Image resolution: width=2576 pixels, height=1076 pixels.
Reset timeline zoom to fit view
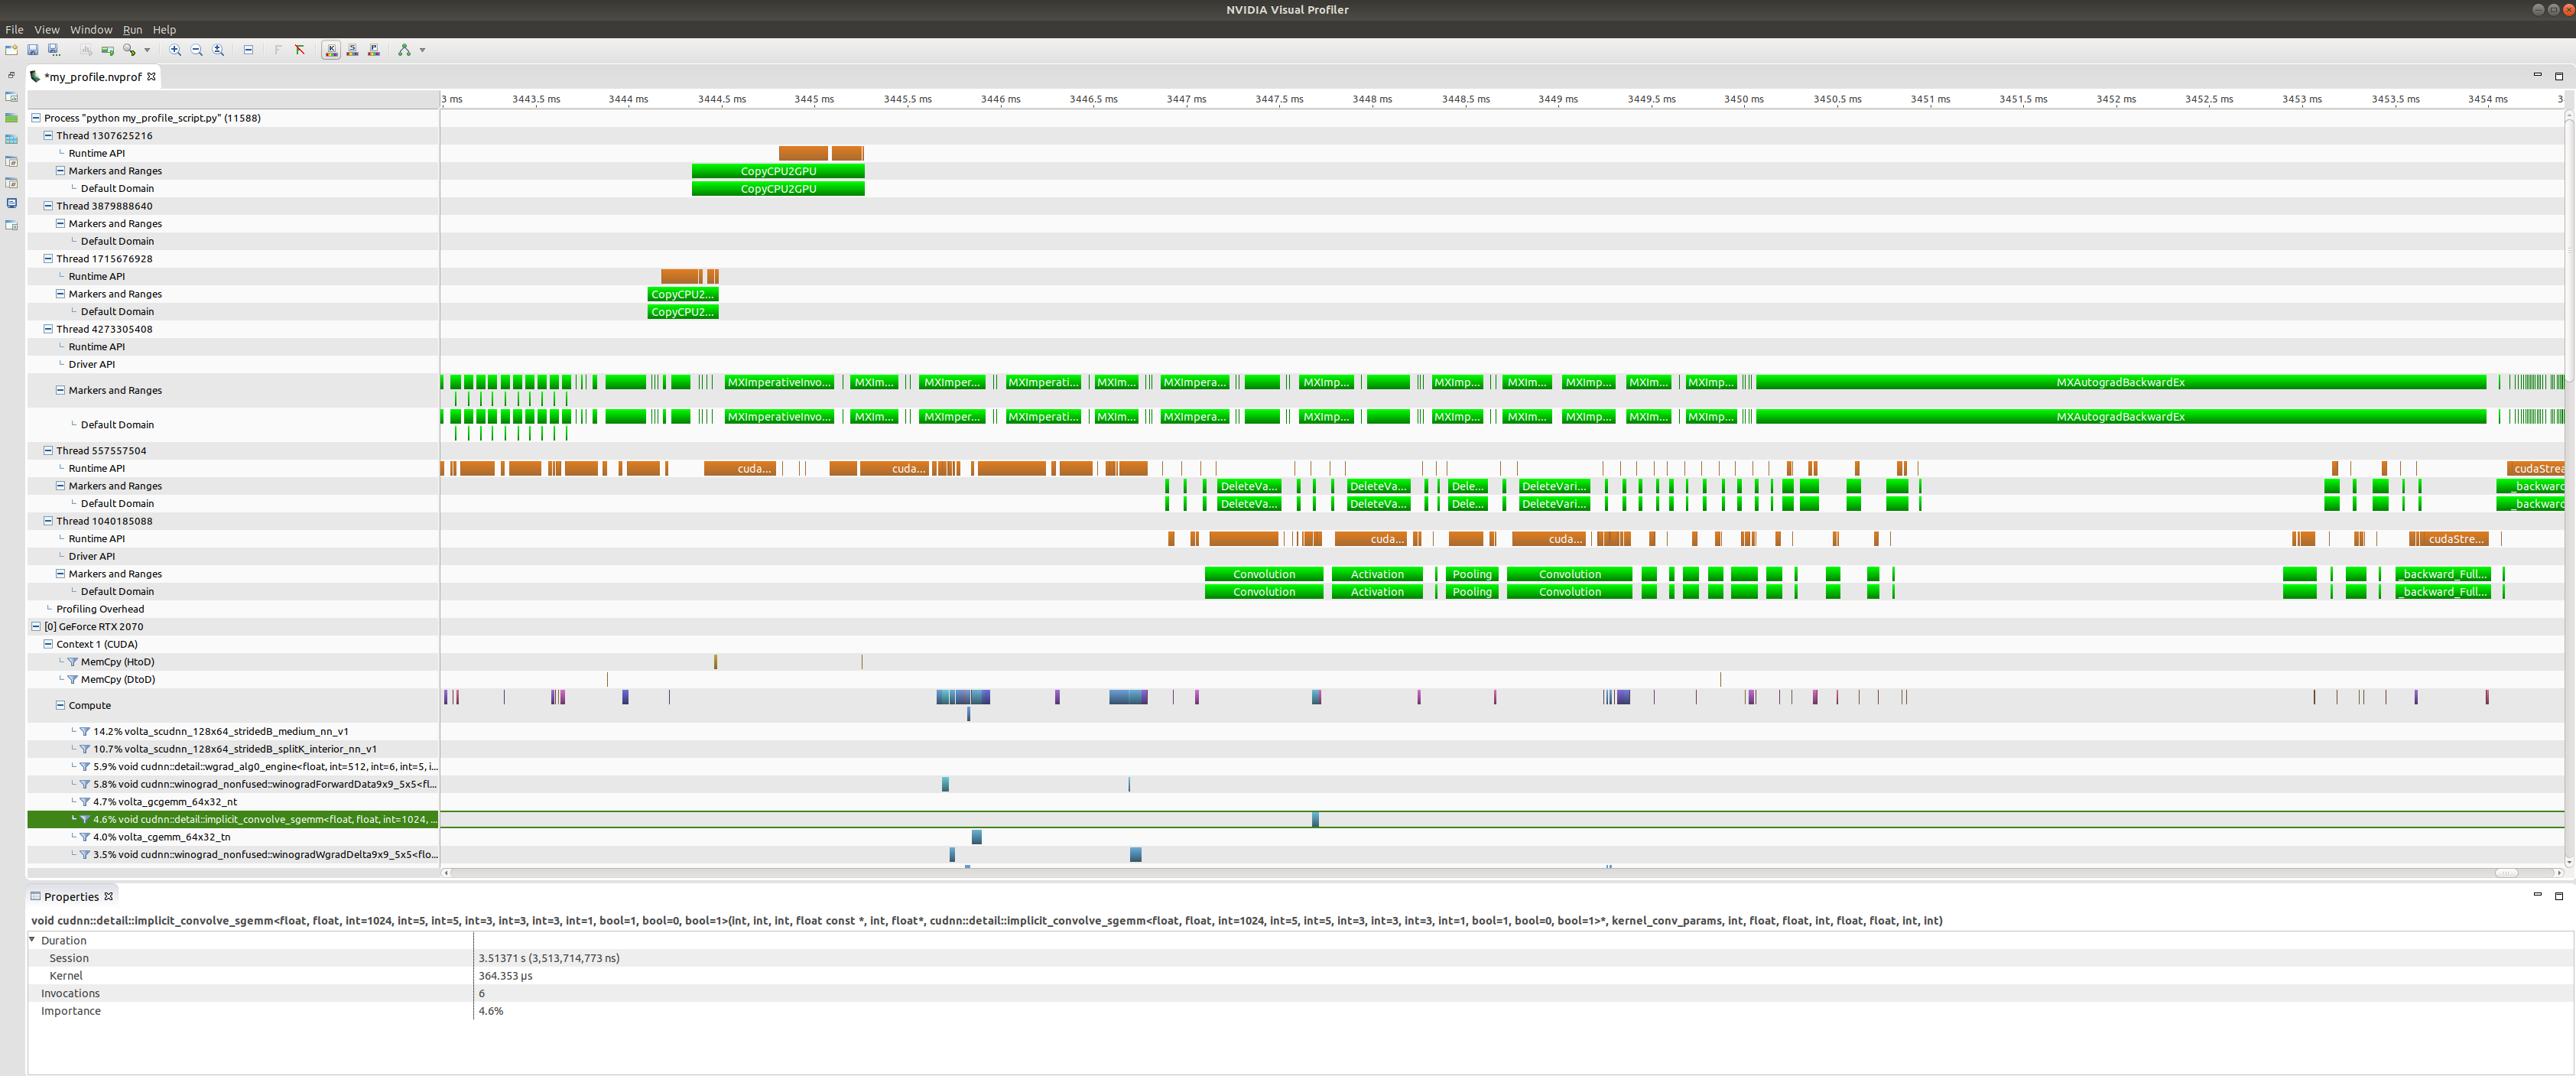218,50
